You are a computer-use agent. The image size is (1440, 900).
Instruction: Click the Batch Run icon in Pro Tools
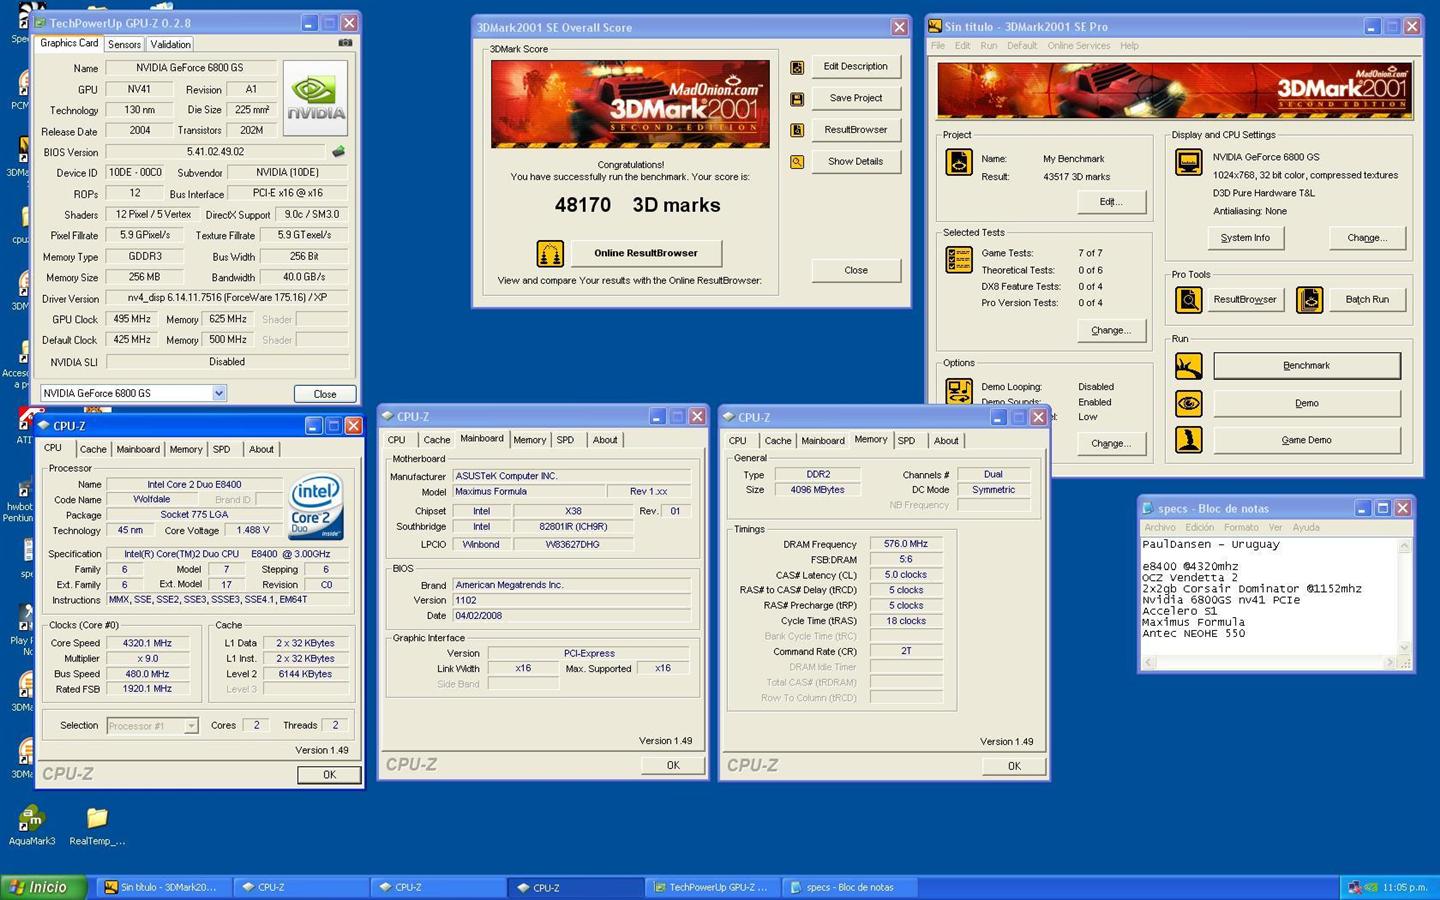[1310, 299]
